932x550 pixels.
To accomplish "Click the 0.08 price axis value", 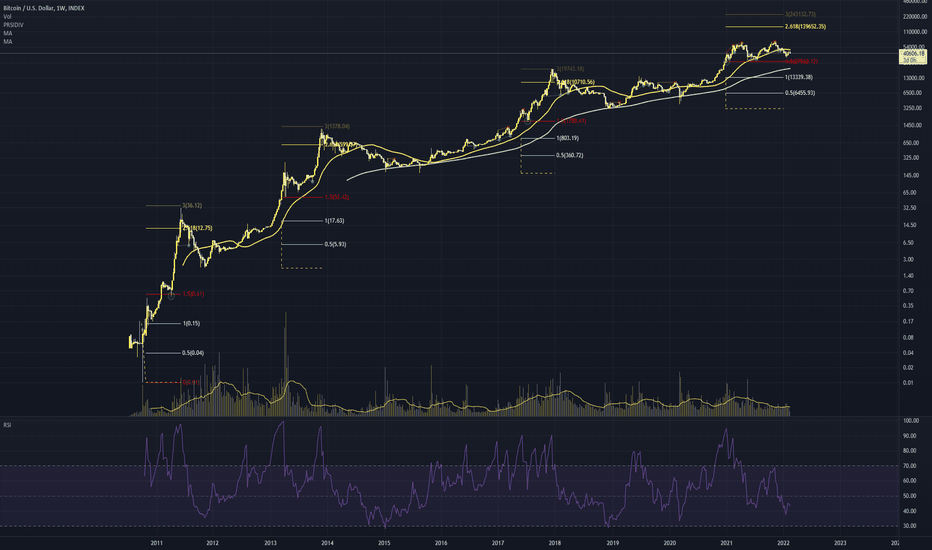I will click(908, 338).
